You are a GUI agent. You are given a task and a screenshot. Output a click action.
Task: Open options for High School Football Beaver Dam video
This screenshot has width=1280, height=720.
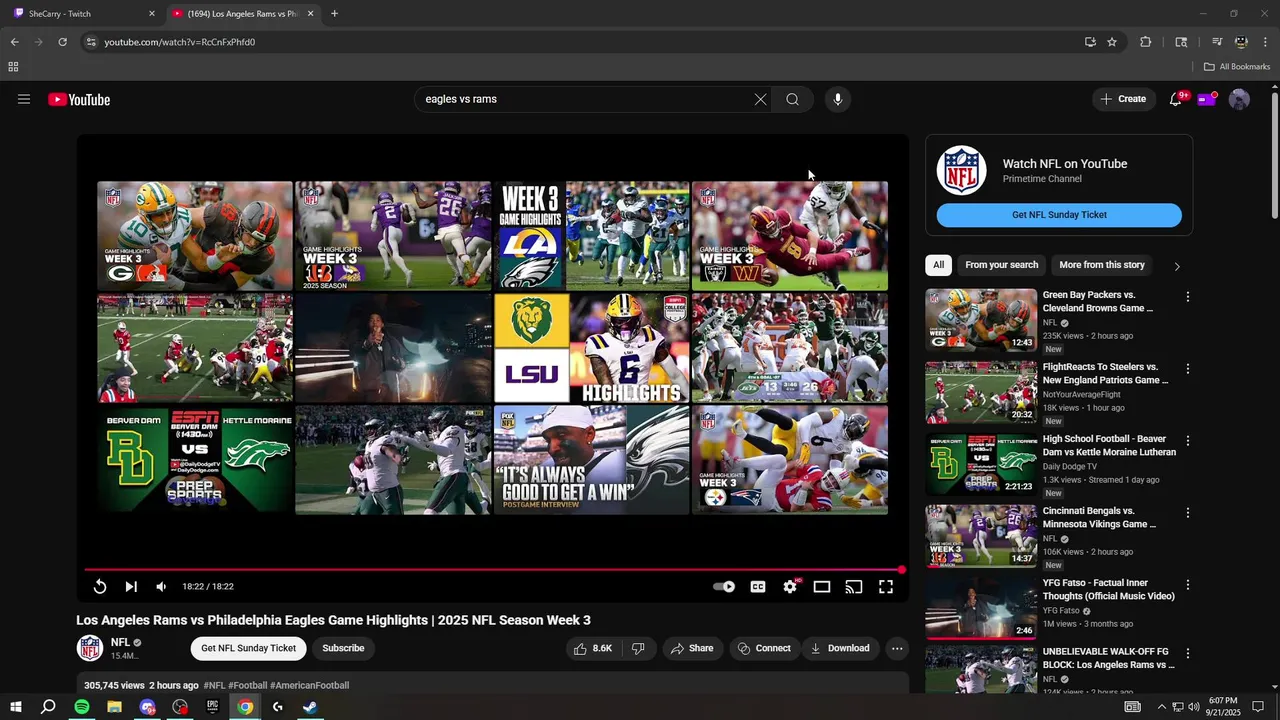pos(1188,441)
